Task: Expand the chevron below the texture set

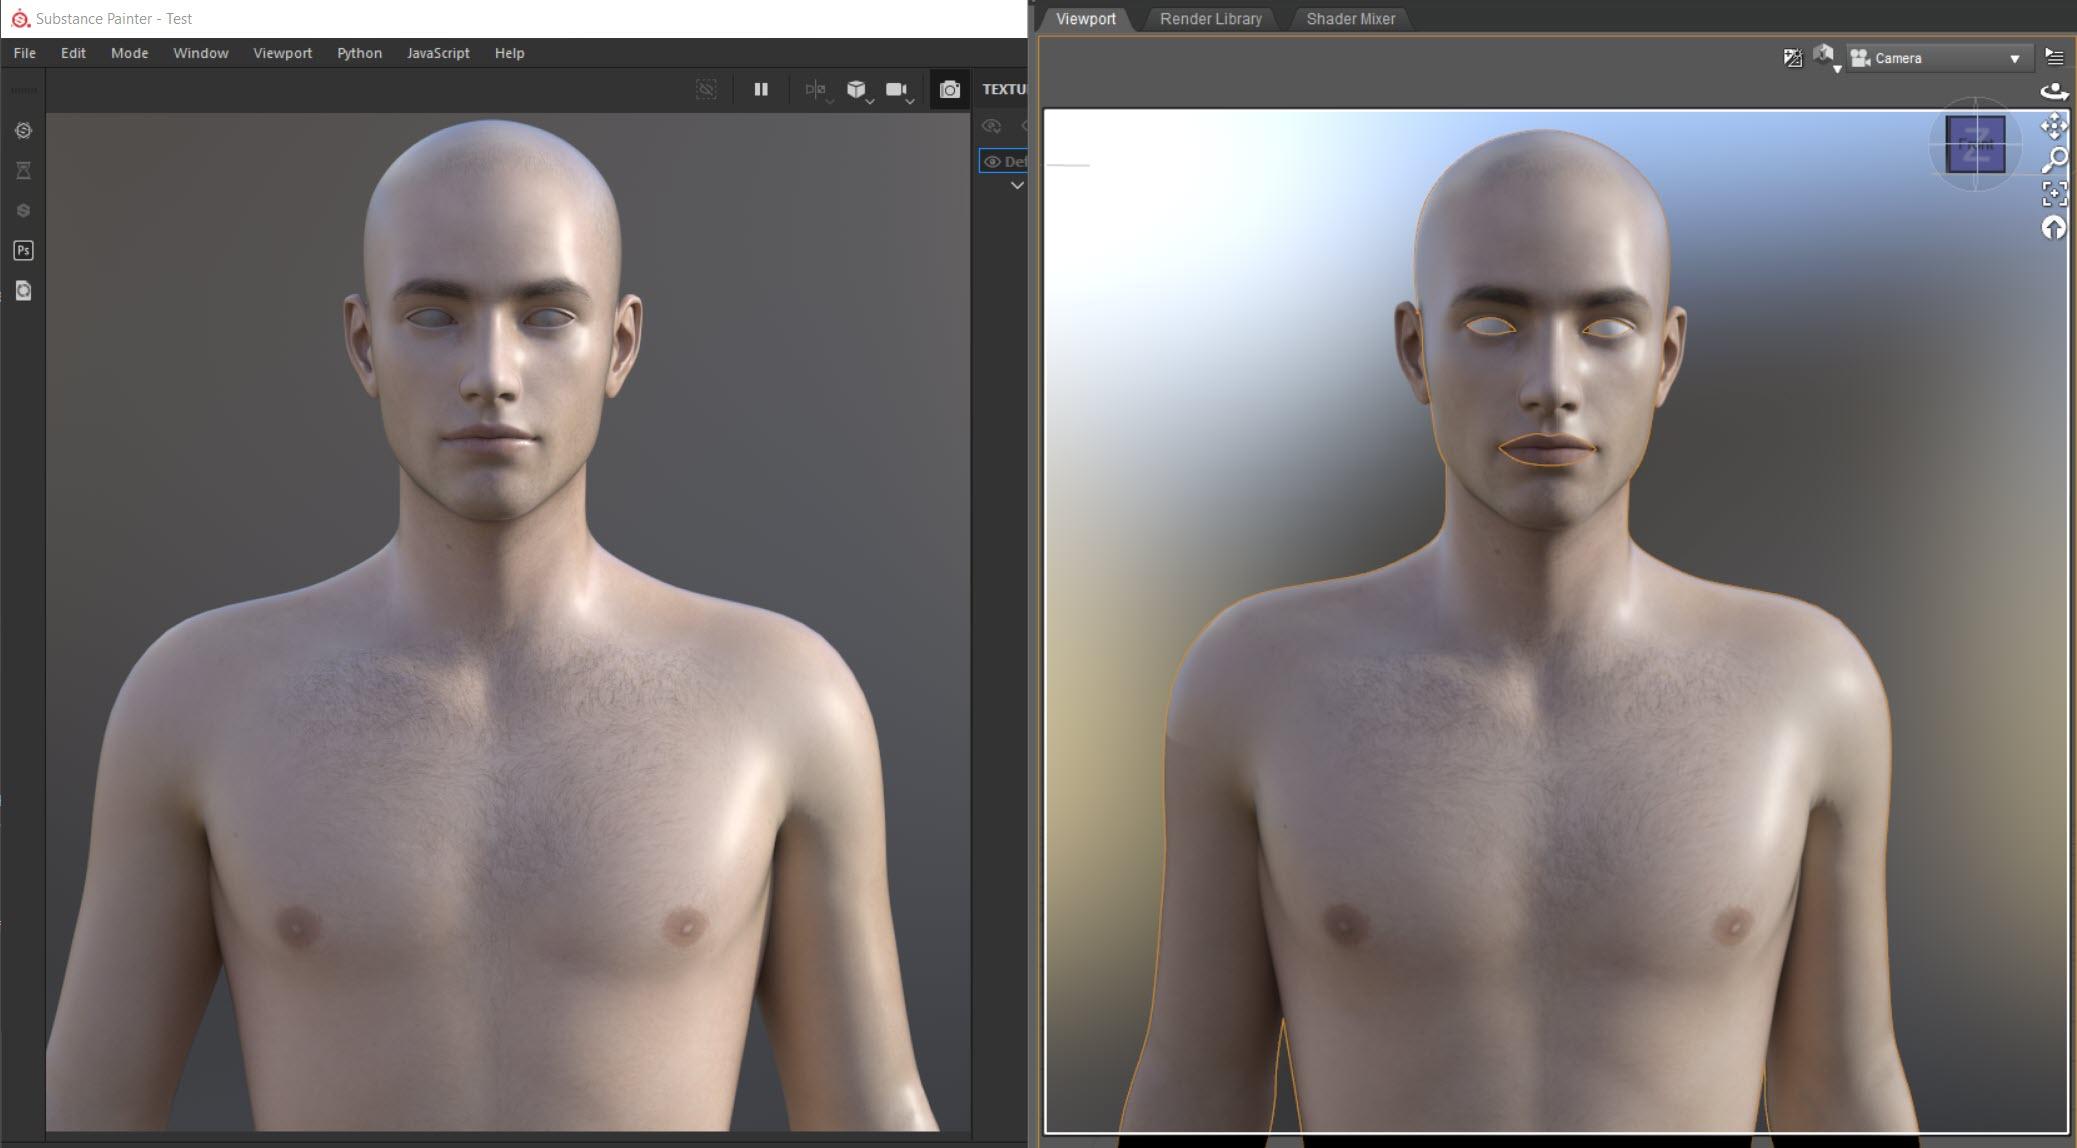Action: [1016, 185]
